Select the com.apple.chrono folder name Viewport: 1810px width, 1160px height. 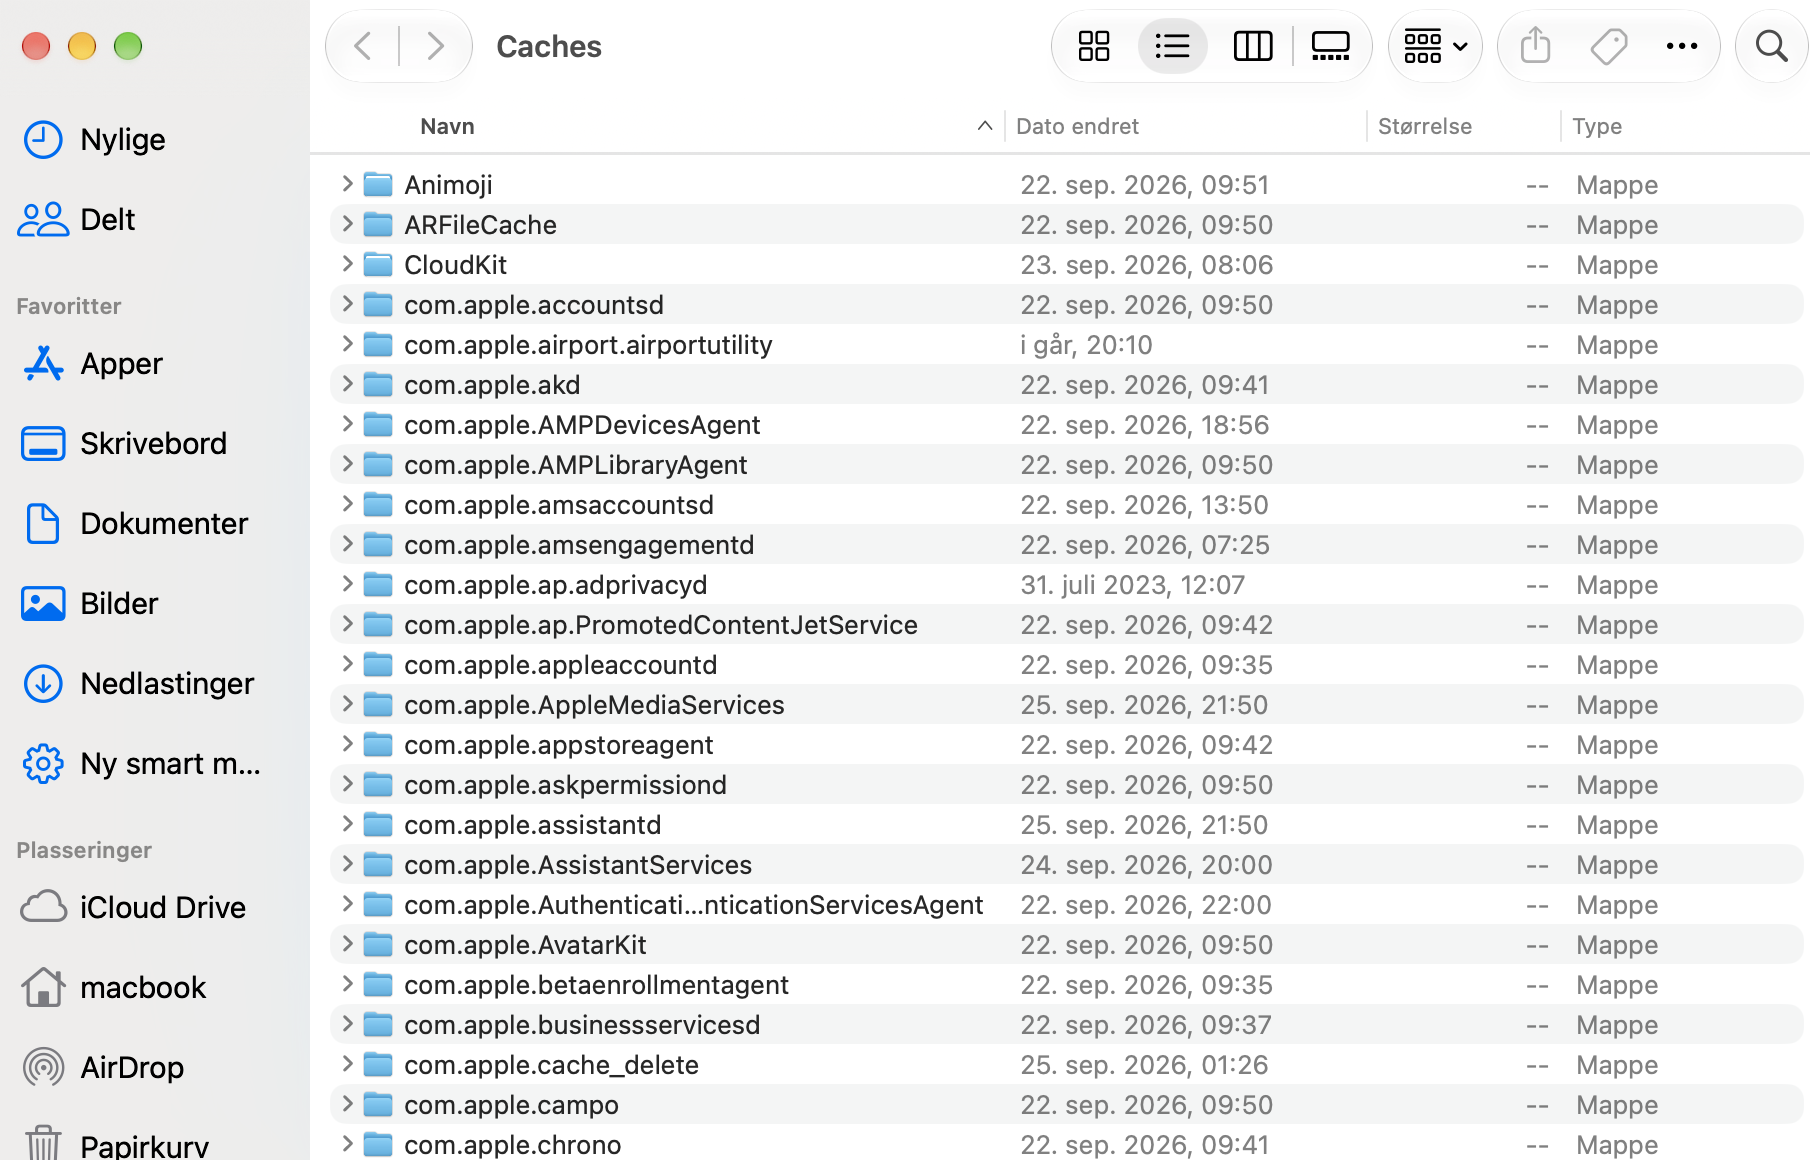click(512, 1145)
